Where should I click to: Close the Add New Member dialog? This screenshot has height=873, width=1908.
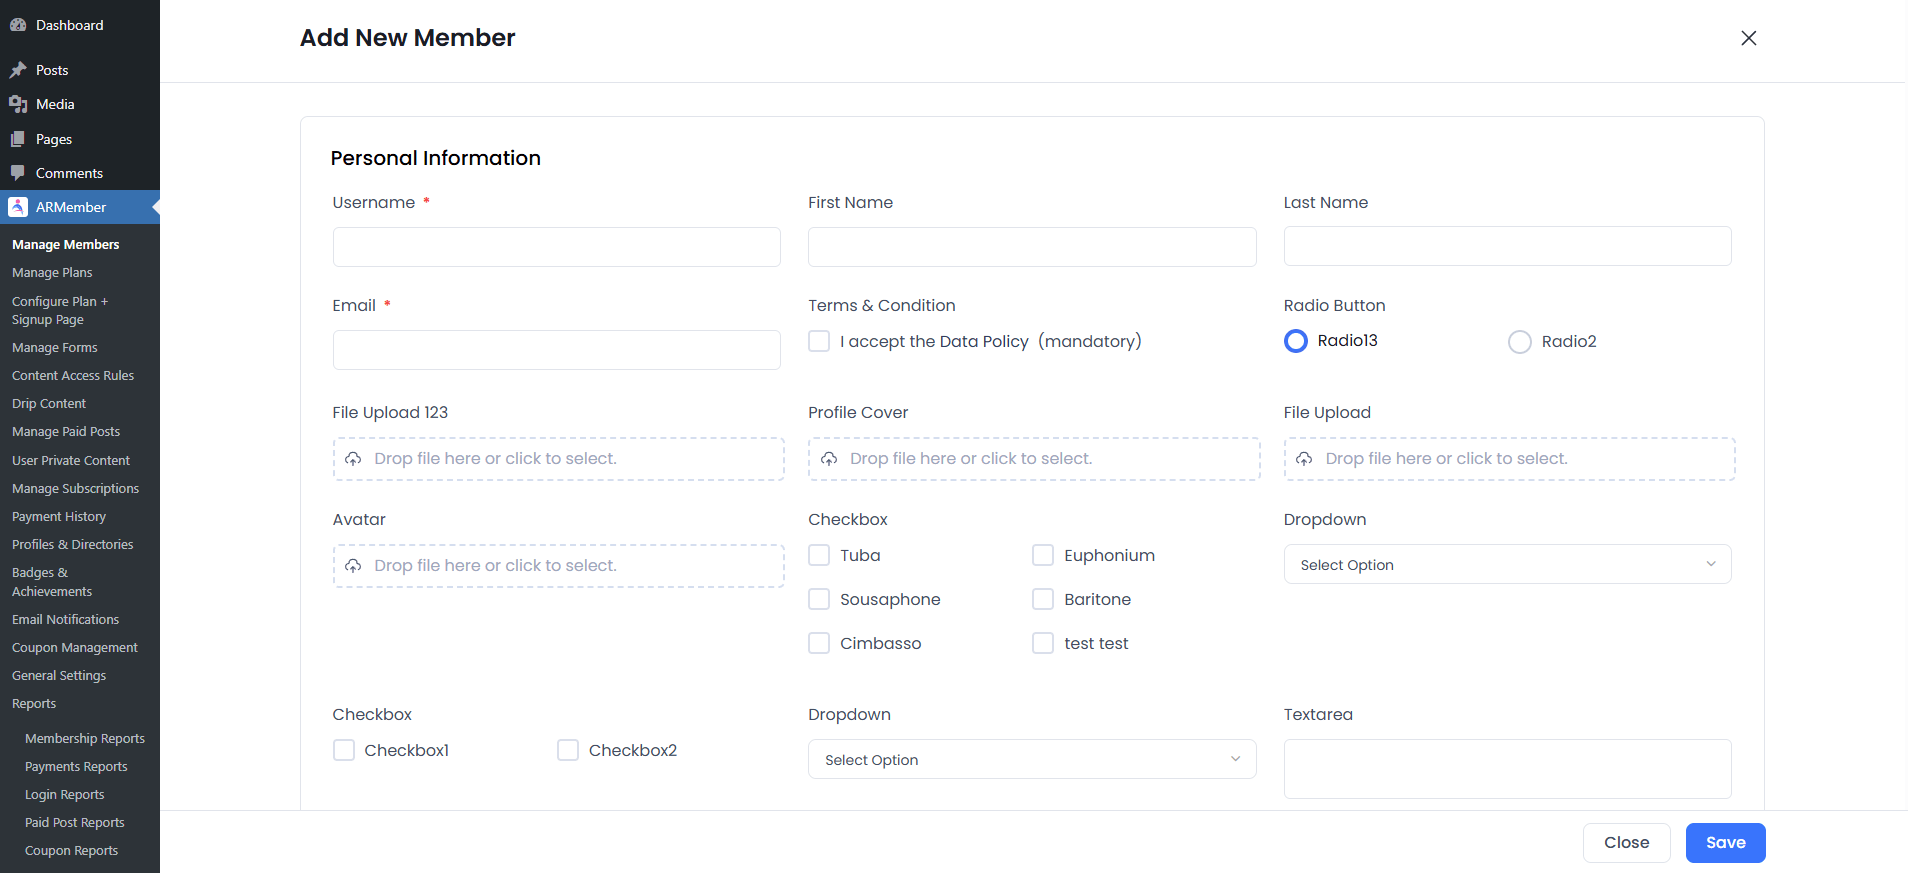pyautogui.click(x=1748, y=38)
